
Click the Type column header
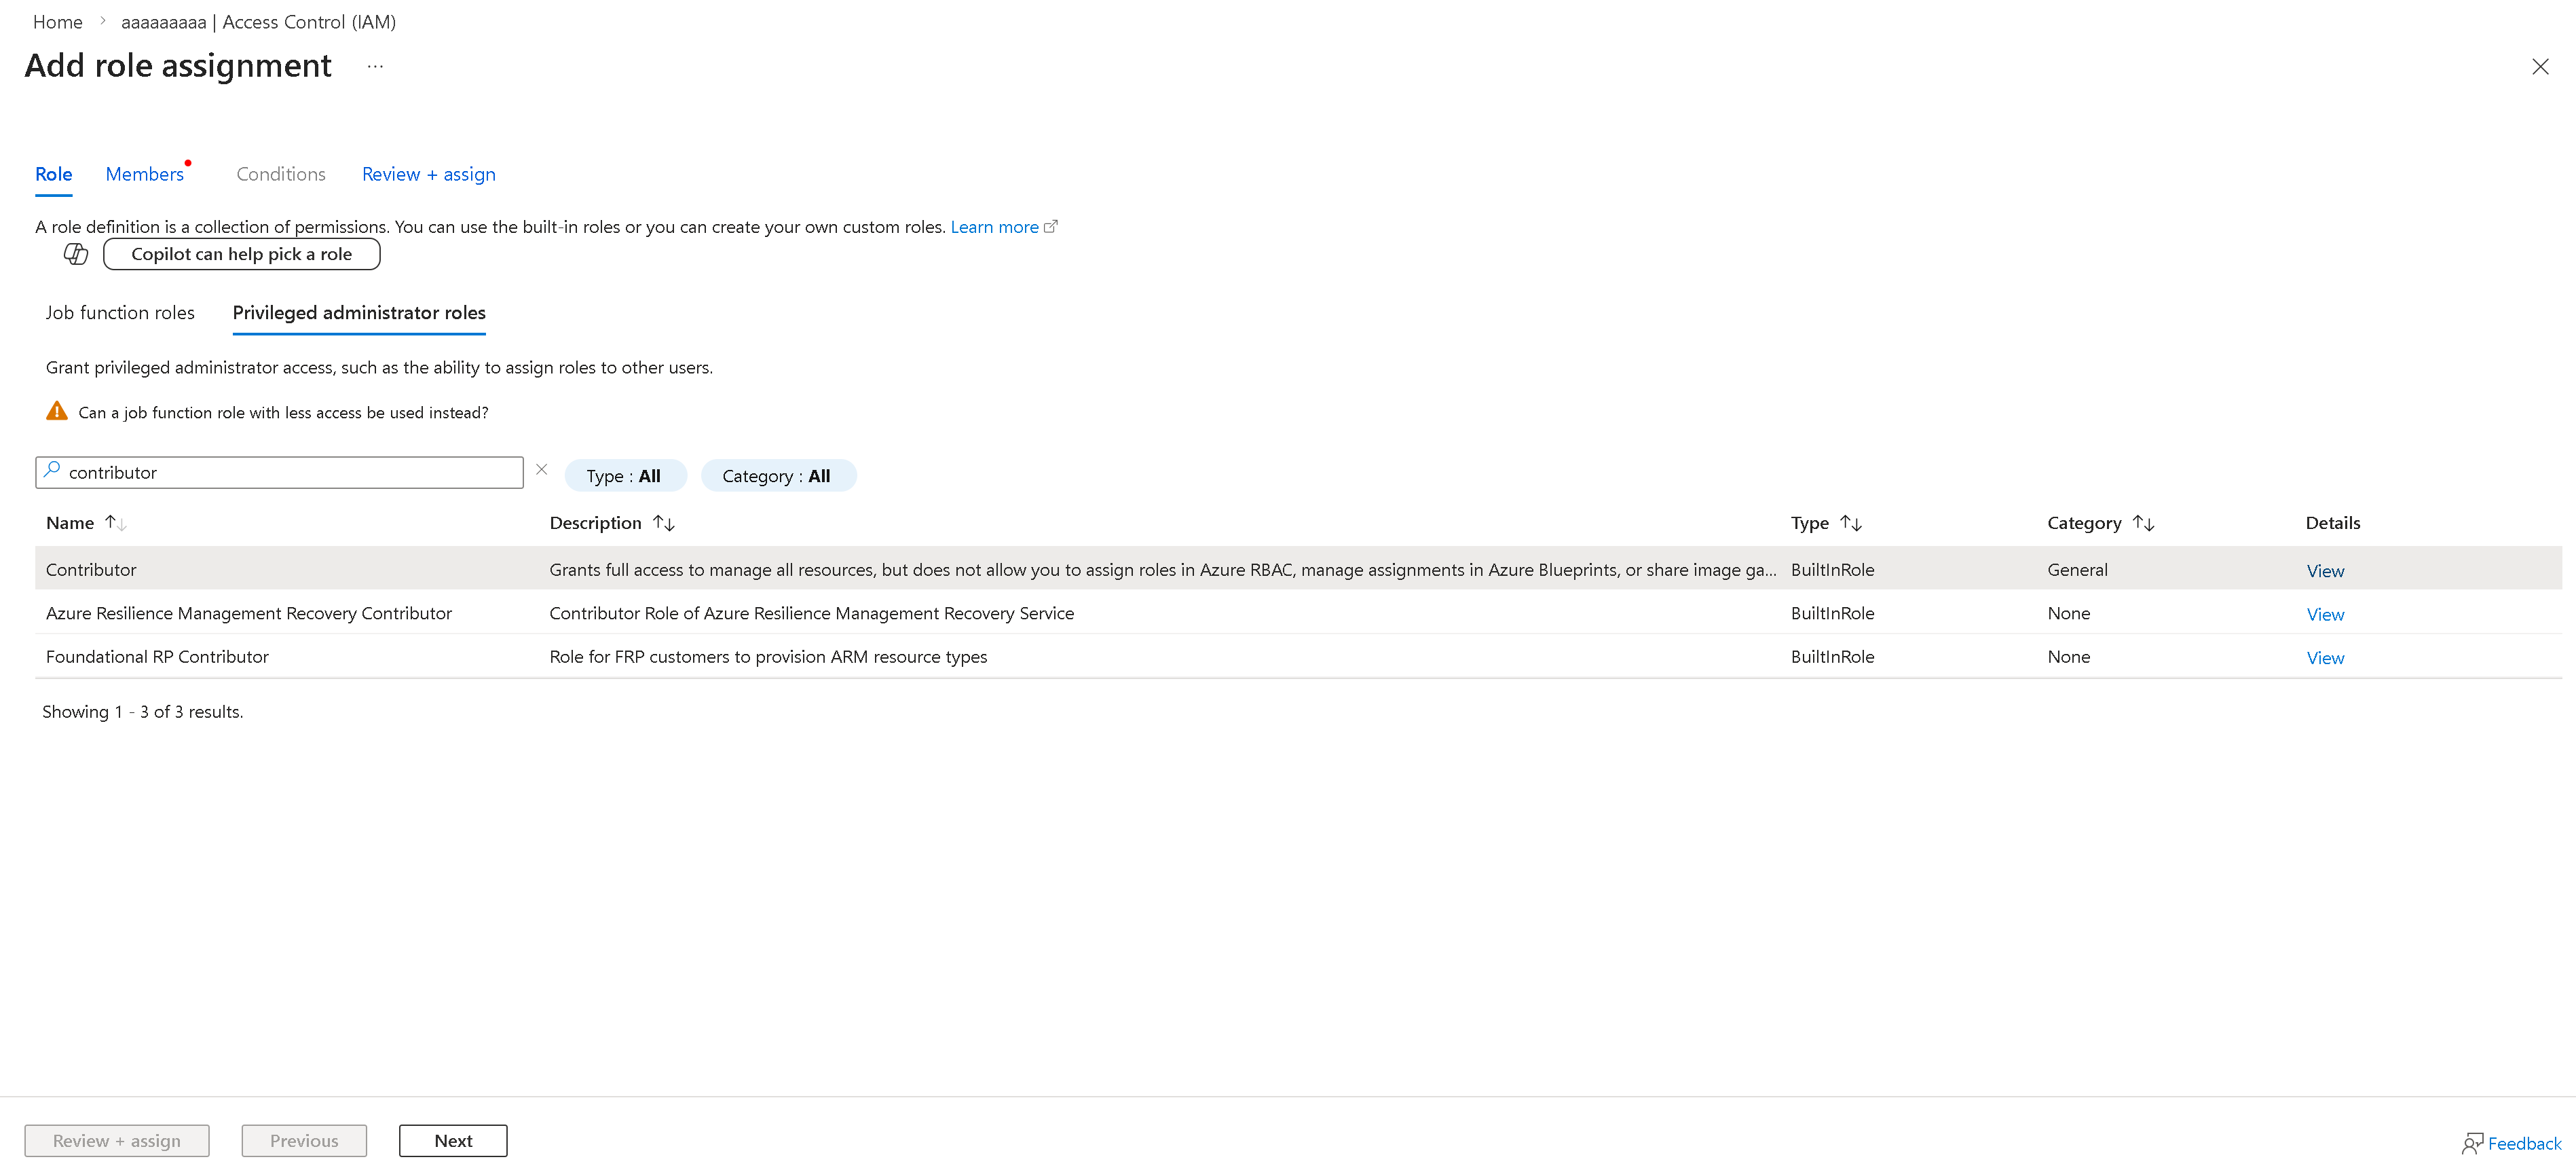tap(1810, 523)
